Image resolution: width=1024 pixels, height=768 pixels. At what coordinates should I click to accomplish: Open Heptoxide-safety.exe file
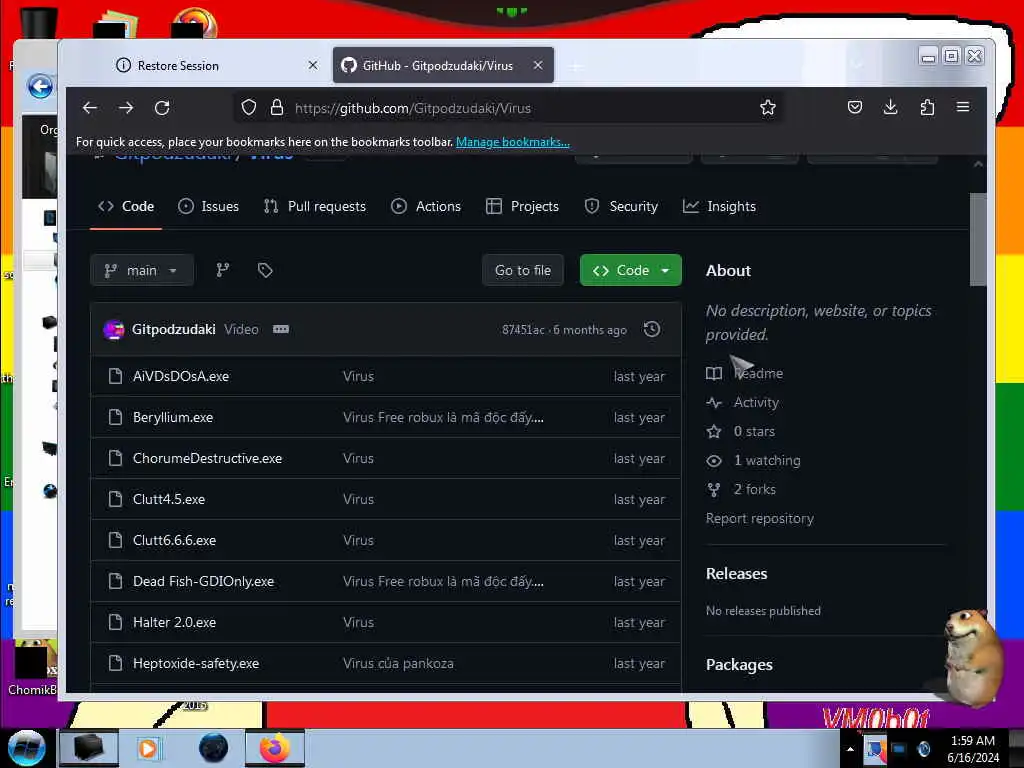point(196,664)
